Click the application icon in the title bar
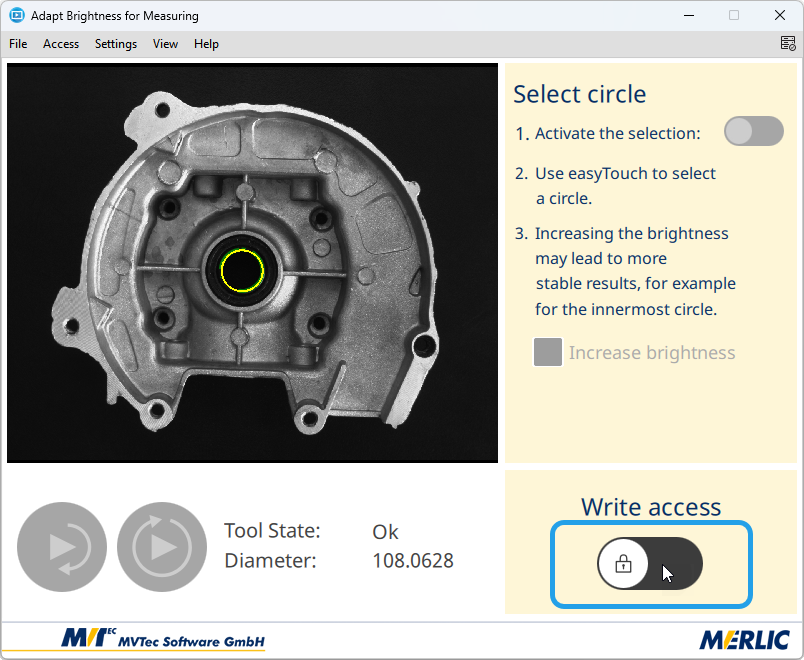The image size is (804, 660). (x=16, y=16)
